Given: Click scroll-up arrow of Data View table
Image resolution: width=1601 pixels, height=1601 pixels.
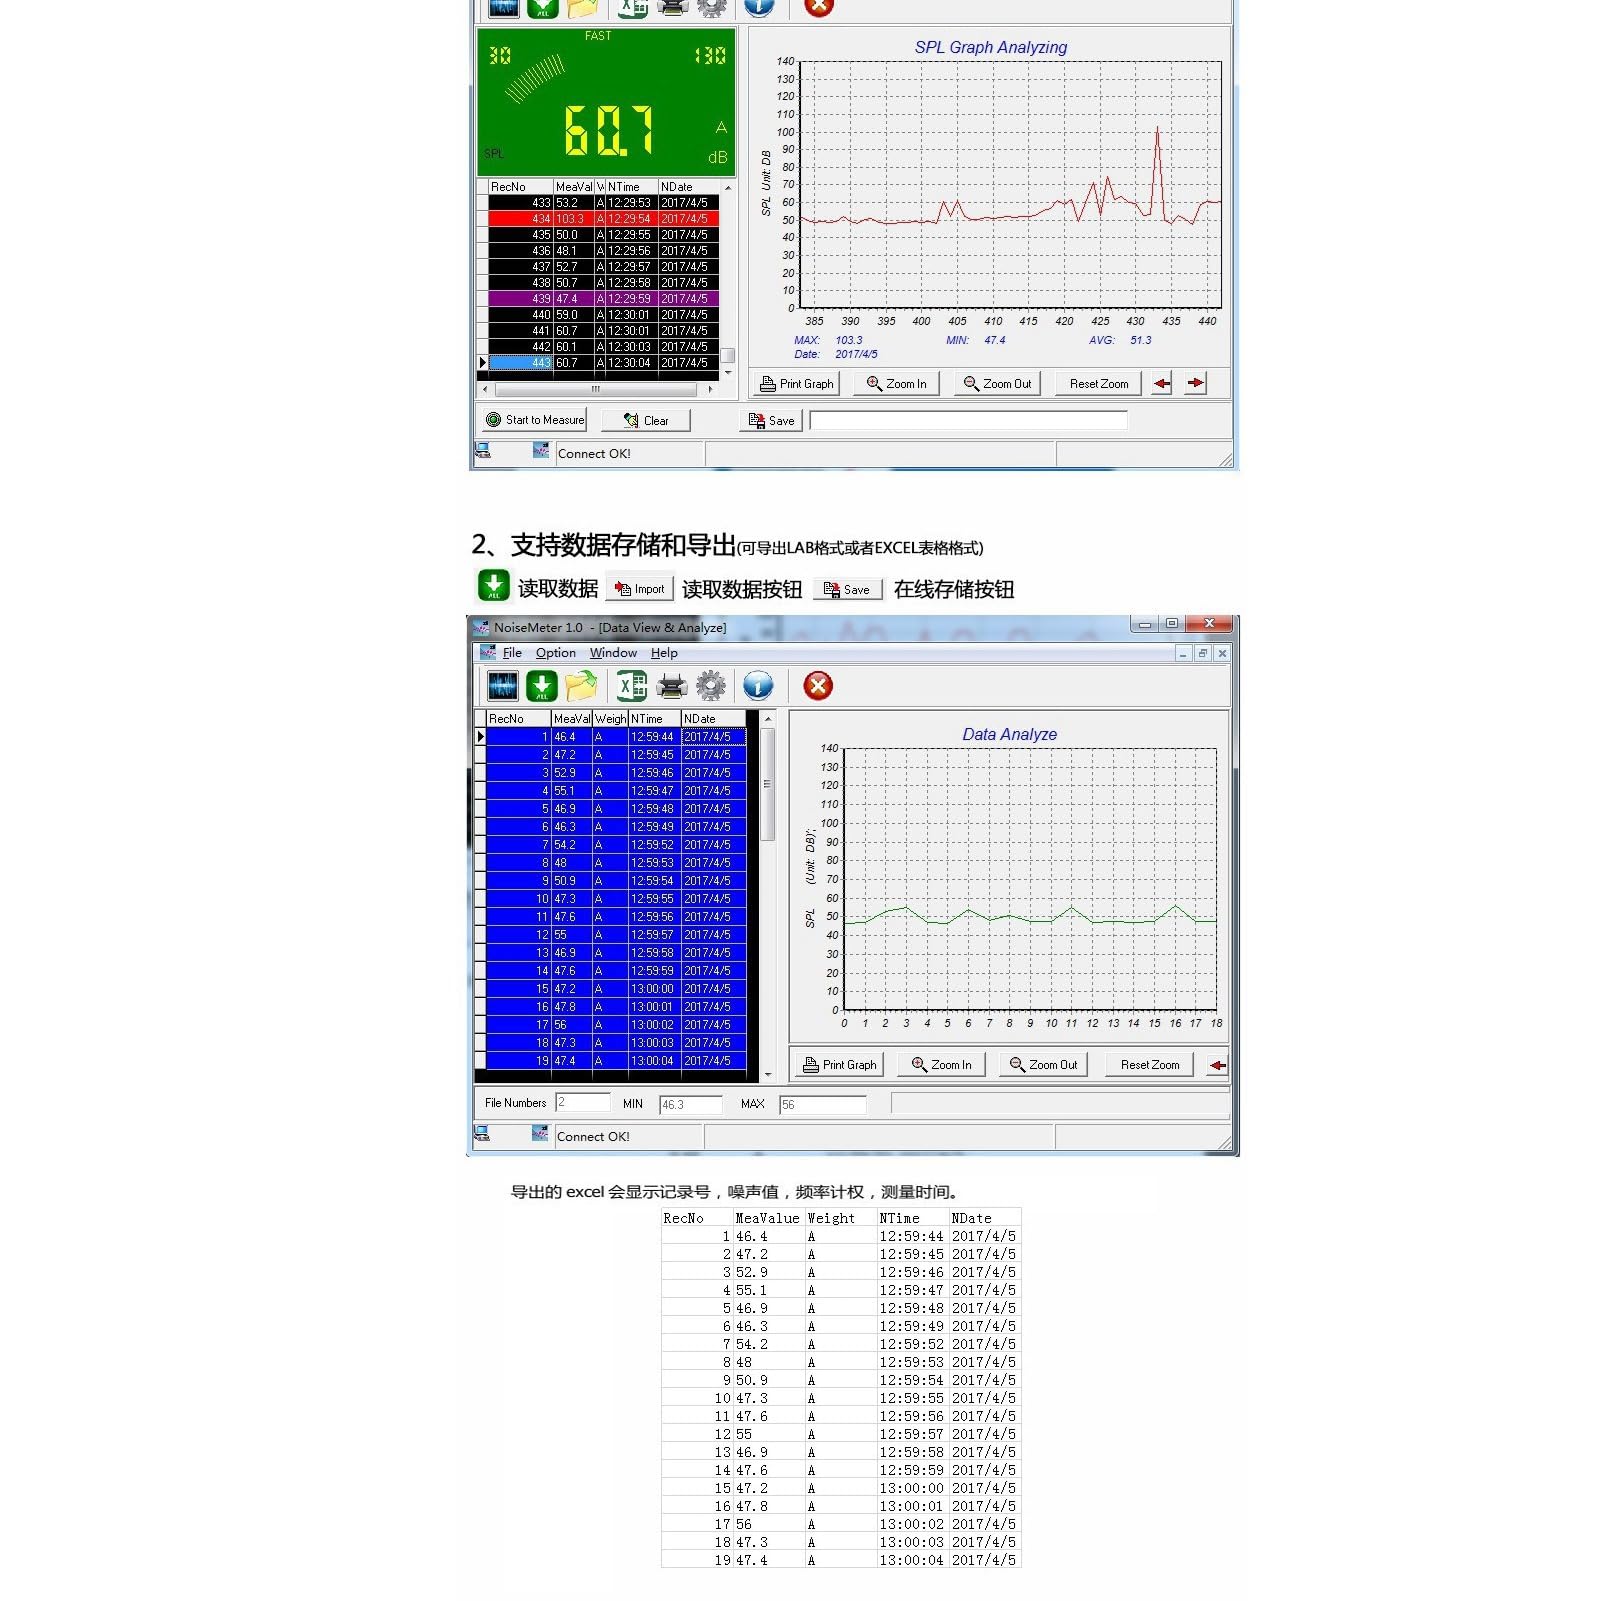Looking at the screenshot, I should click(768, 719).
